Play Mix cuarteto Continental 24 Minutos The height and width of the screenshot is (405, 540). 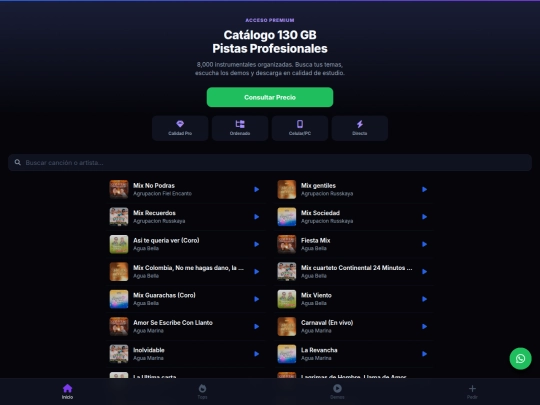tap(424, 272)
